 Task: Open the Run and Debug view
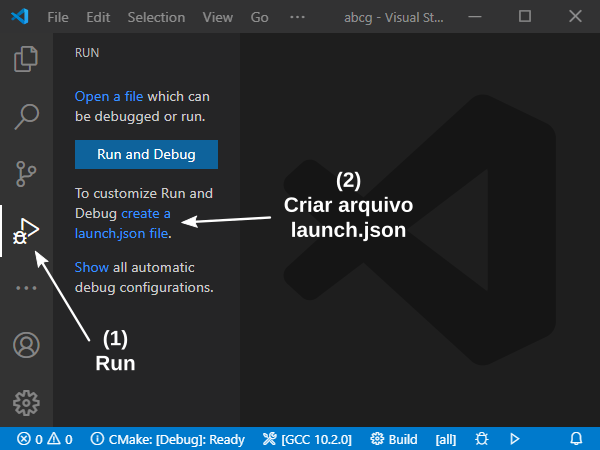26,231
